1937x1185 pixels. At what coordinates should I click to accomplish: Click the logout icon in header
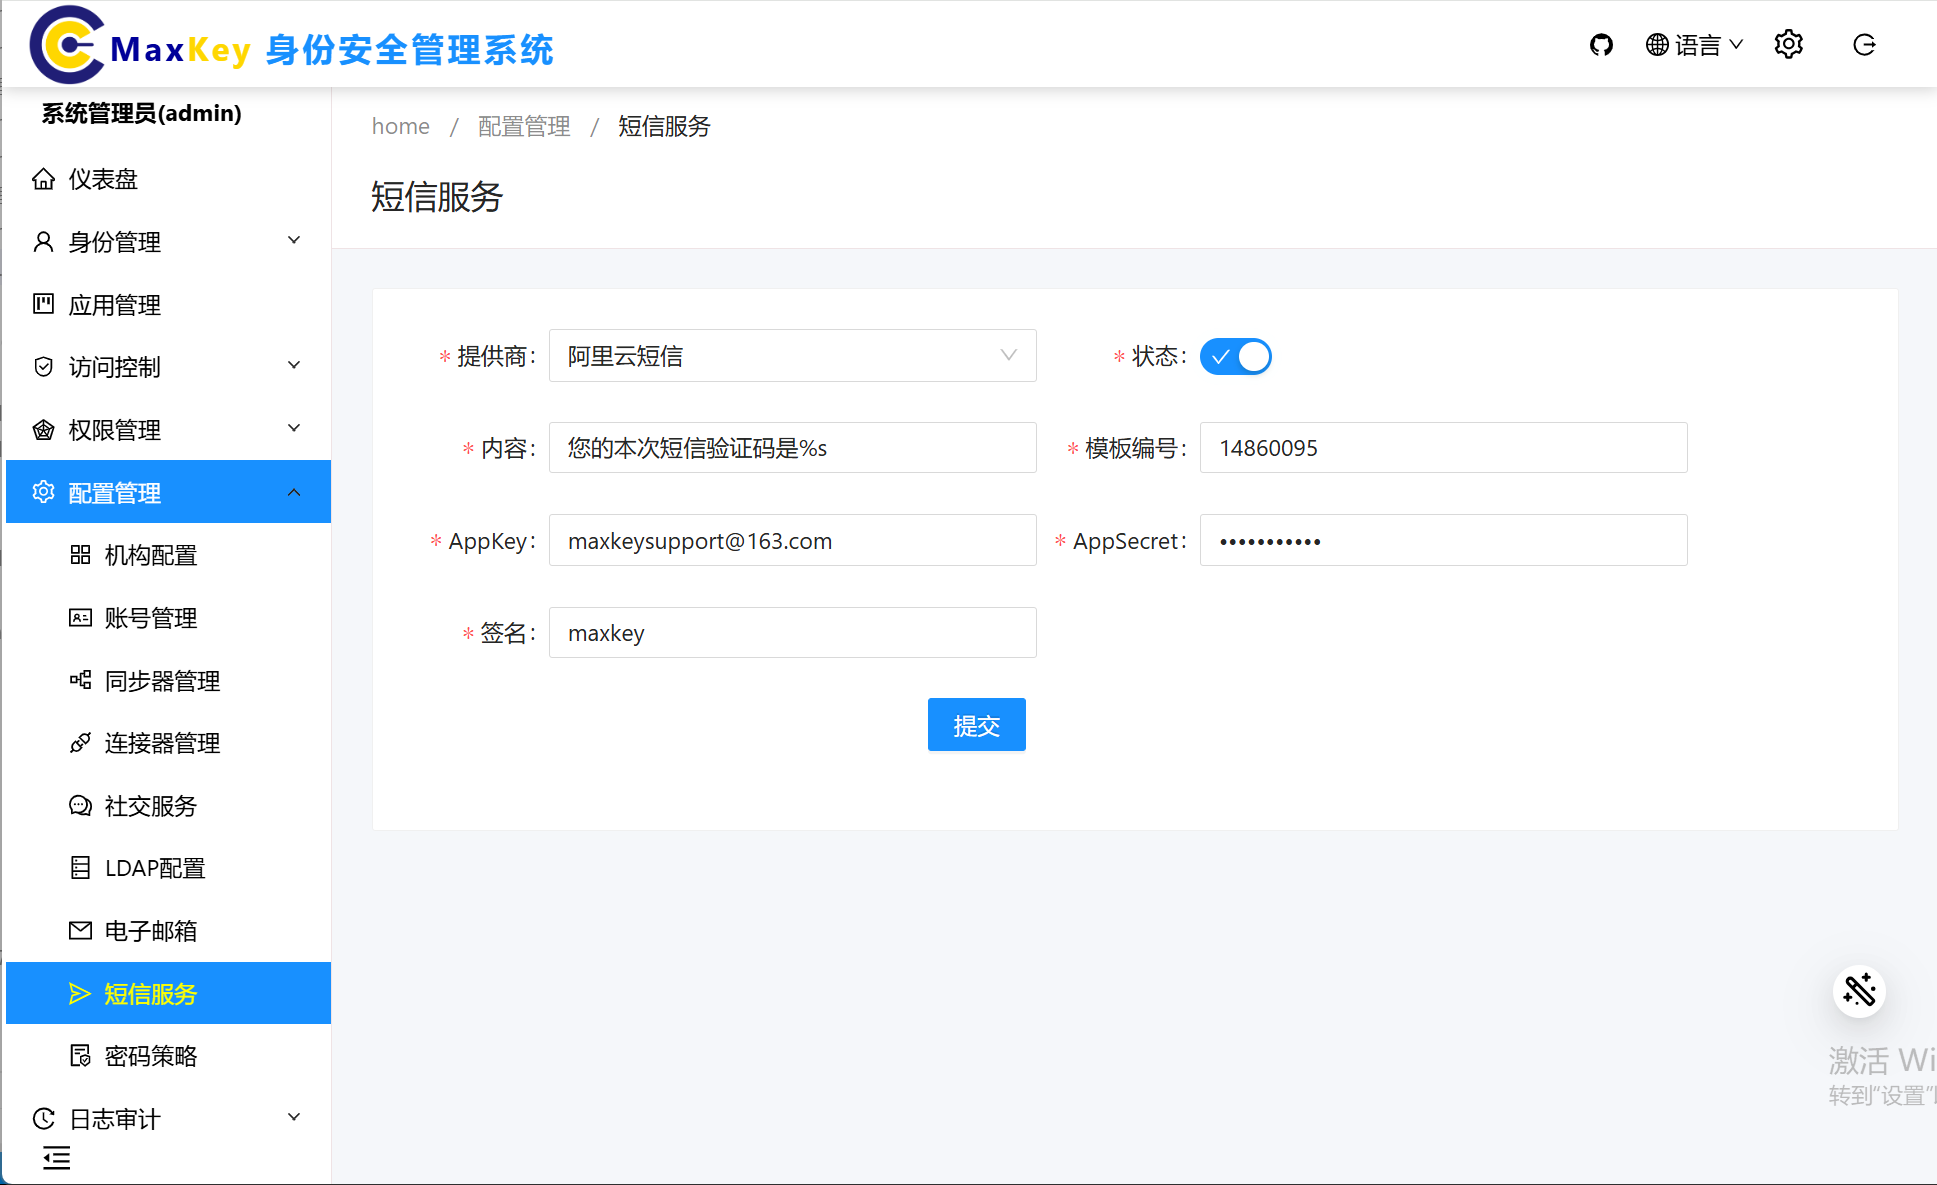click(1864, 45)
